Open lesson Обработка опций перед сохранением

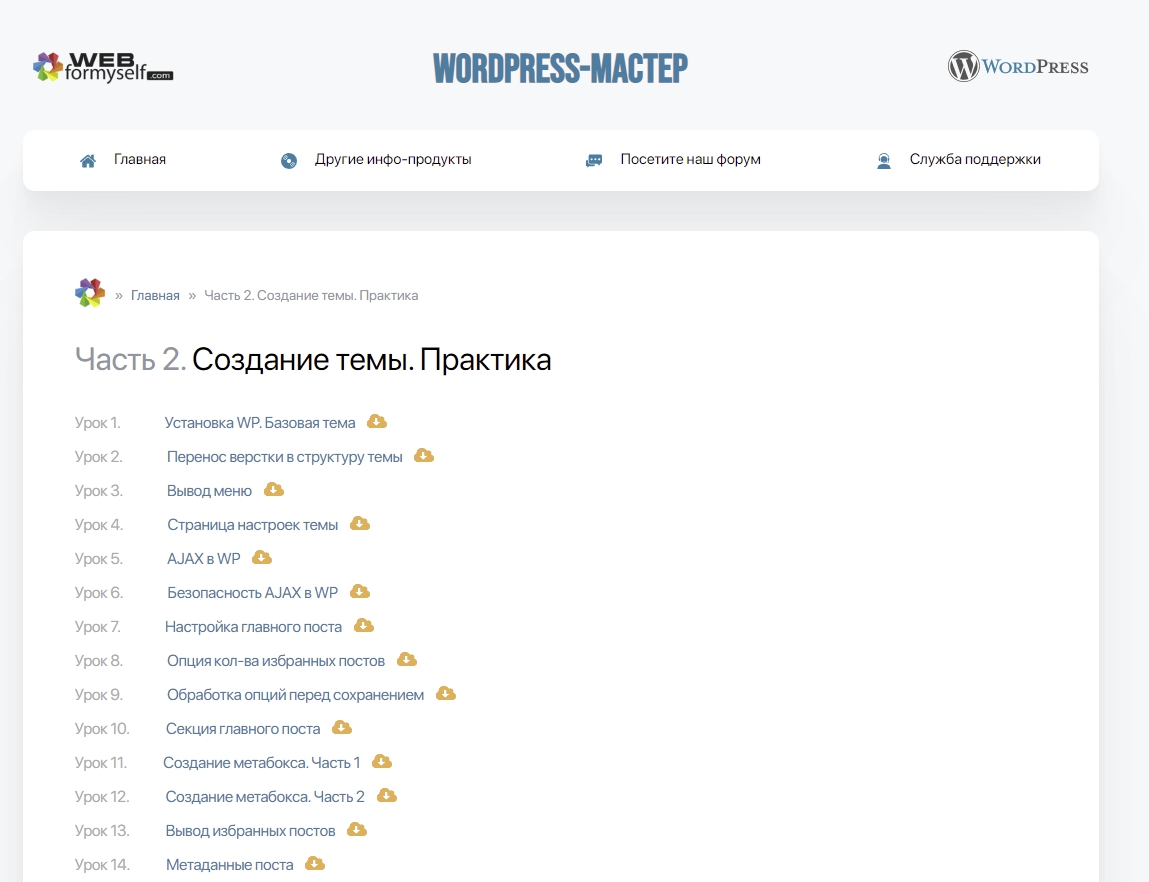coord(295,694)
